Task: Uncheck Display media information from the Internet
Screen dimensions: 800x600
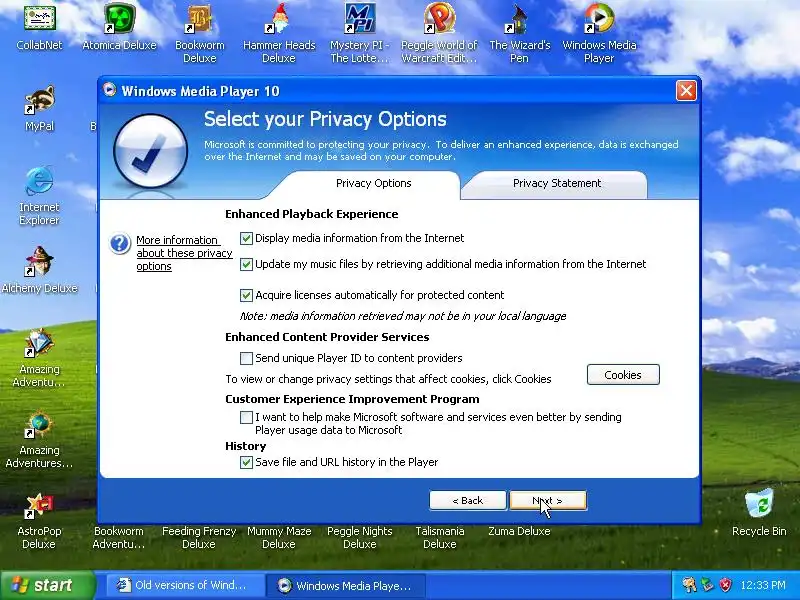Action: tap(246, 238)
